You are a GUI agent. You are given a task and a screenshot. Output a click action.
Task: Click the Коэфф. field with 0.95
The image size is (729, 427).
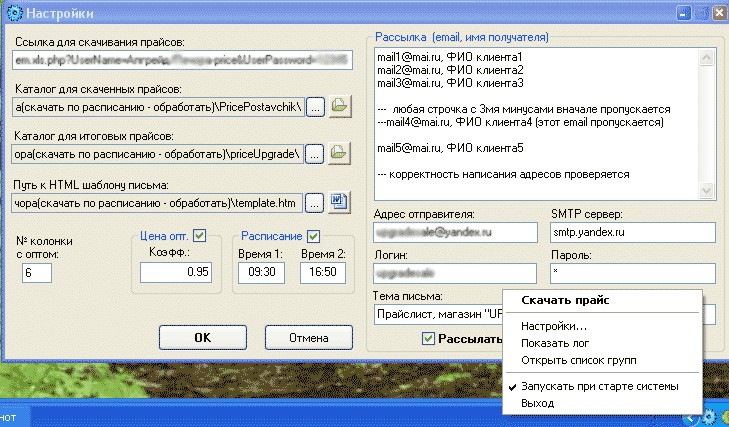tap(176, 272)
